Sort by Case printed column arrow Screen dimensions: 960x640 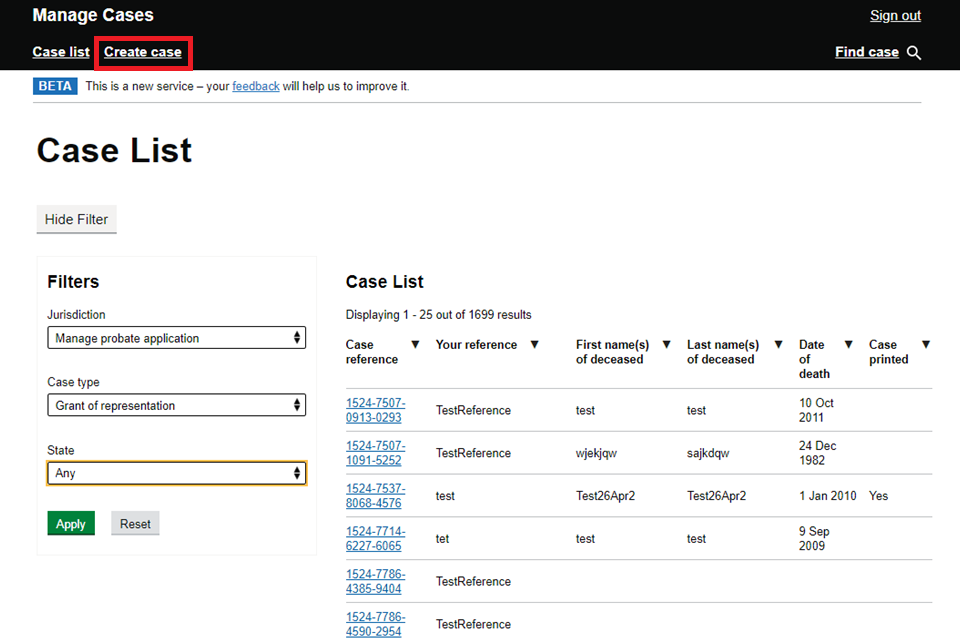point(925,345)
